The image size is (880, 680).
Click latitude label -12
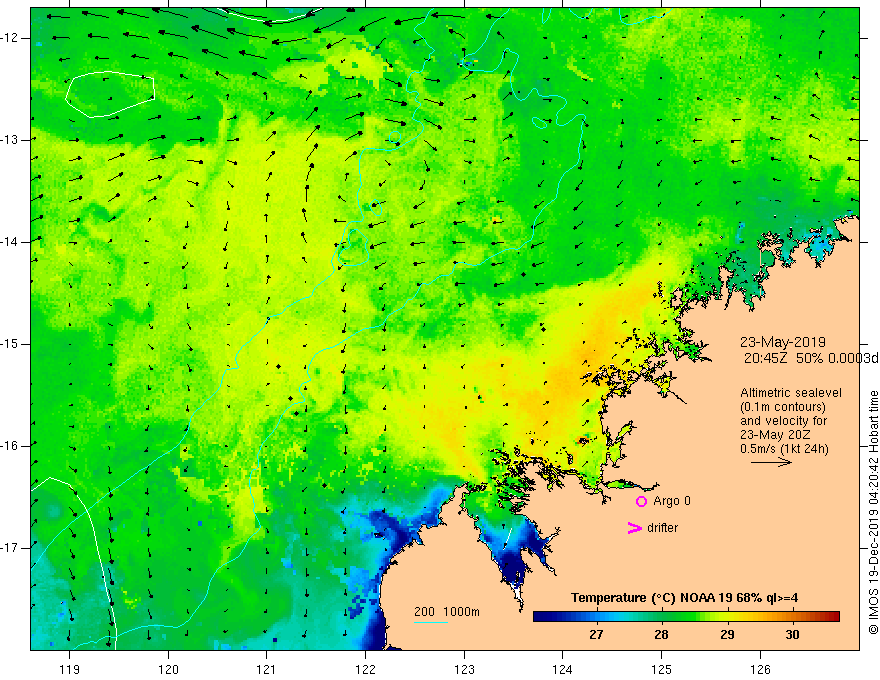coord(11,38)
